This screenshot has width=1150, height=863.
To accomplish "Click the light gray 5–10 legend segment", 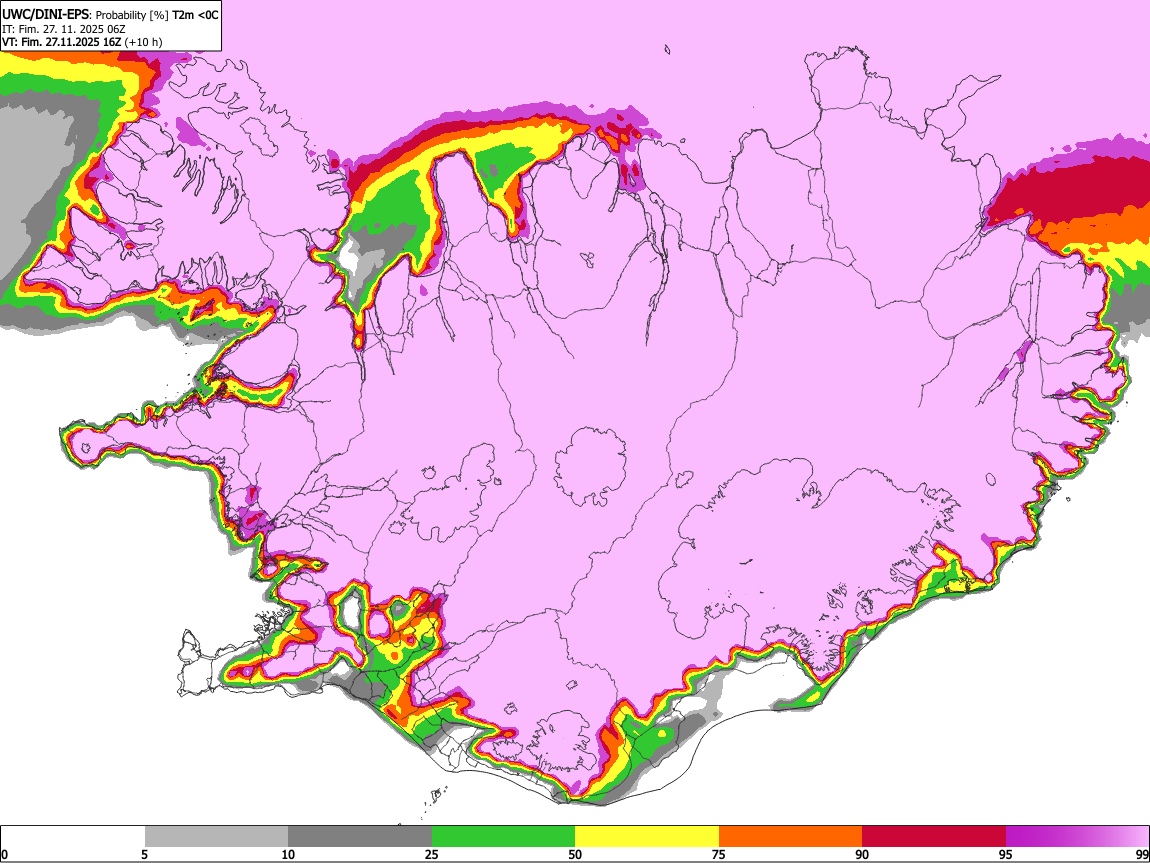I will coord(216,836).
